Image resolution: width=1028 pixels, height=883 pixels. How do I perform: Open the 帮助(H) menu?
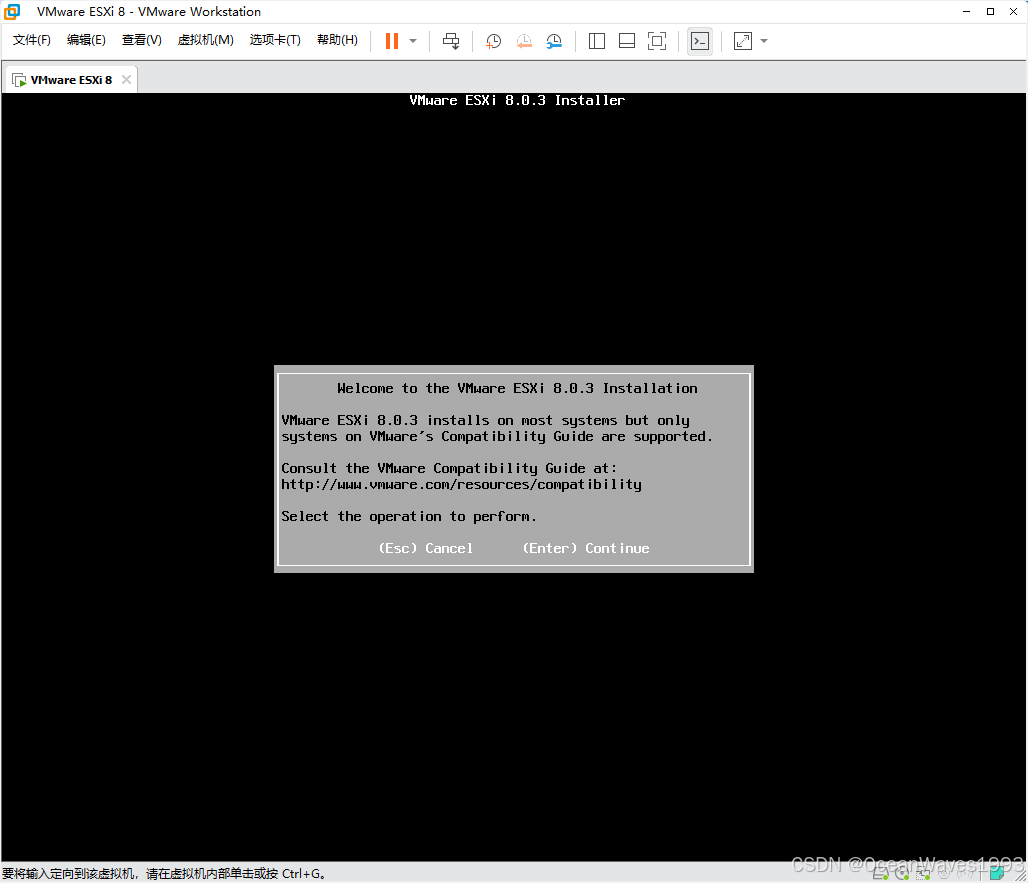click(337, 40)
